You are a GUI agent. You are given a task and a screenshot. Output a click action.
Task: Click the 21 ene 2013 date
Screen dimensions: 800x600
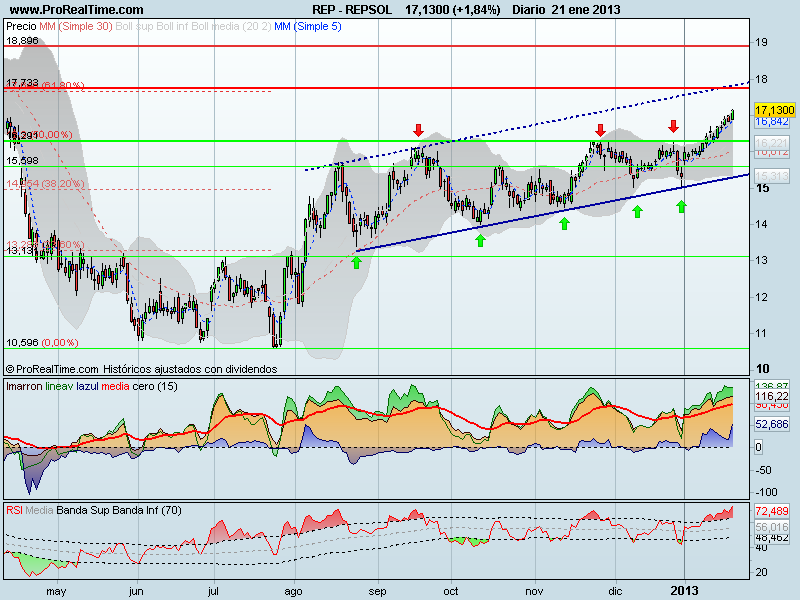click(x=586, y=9)
